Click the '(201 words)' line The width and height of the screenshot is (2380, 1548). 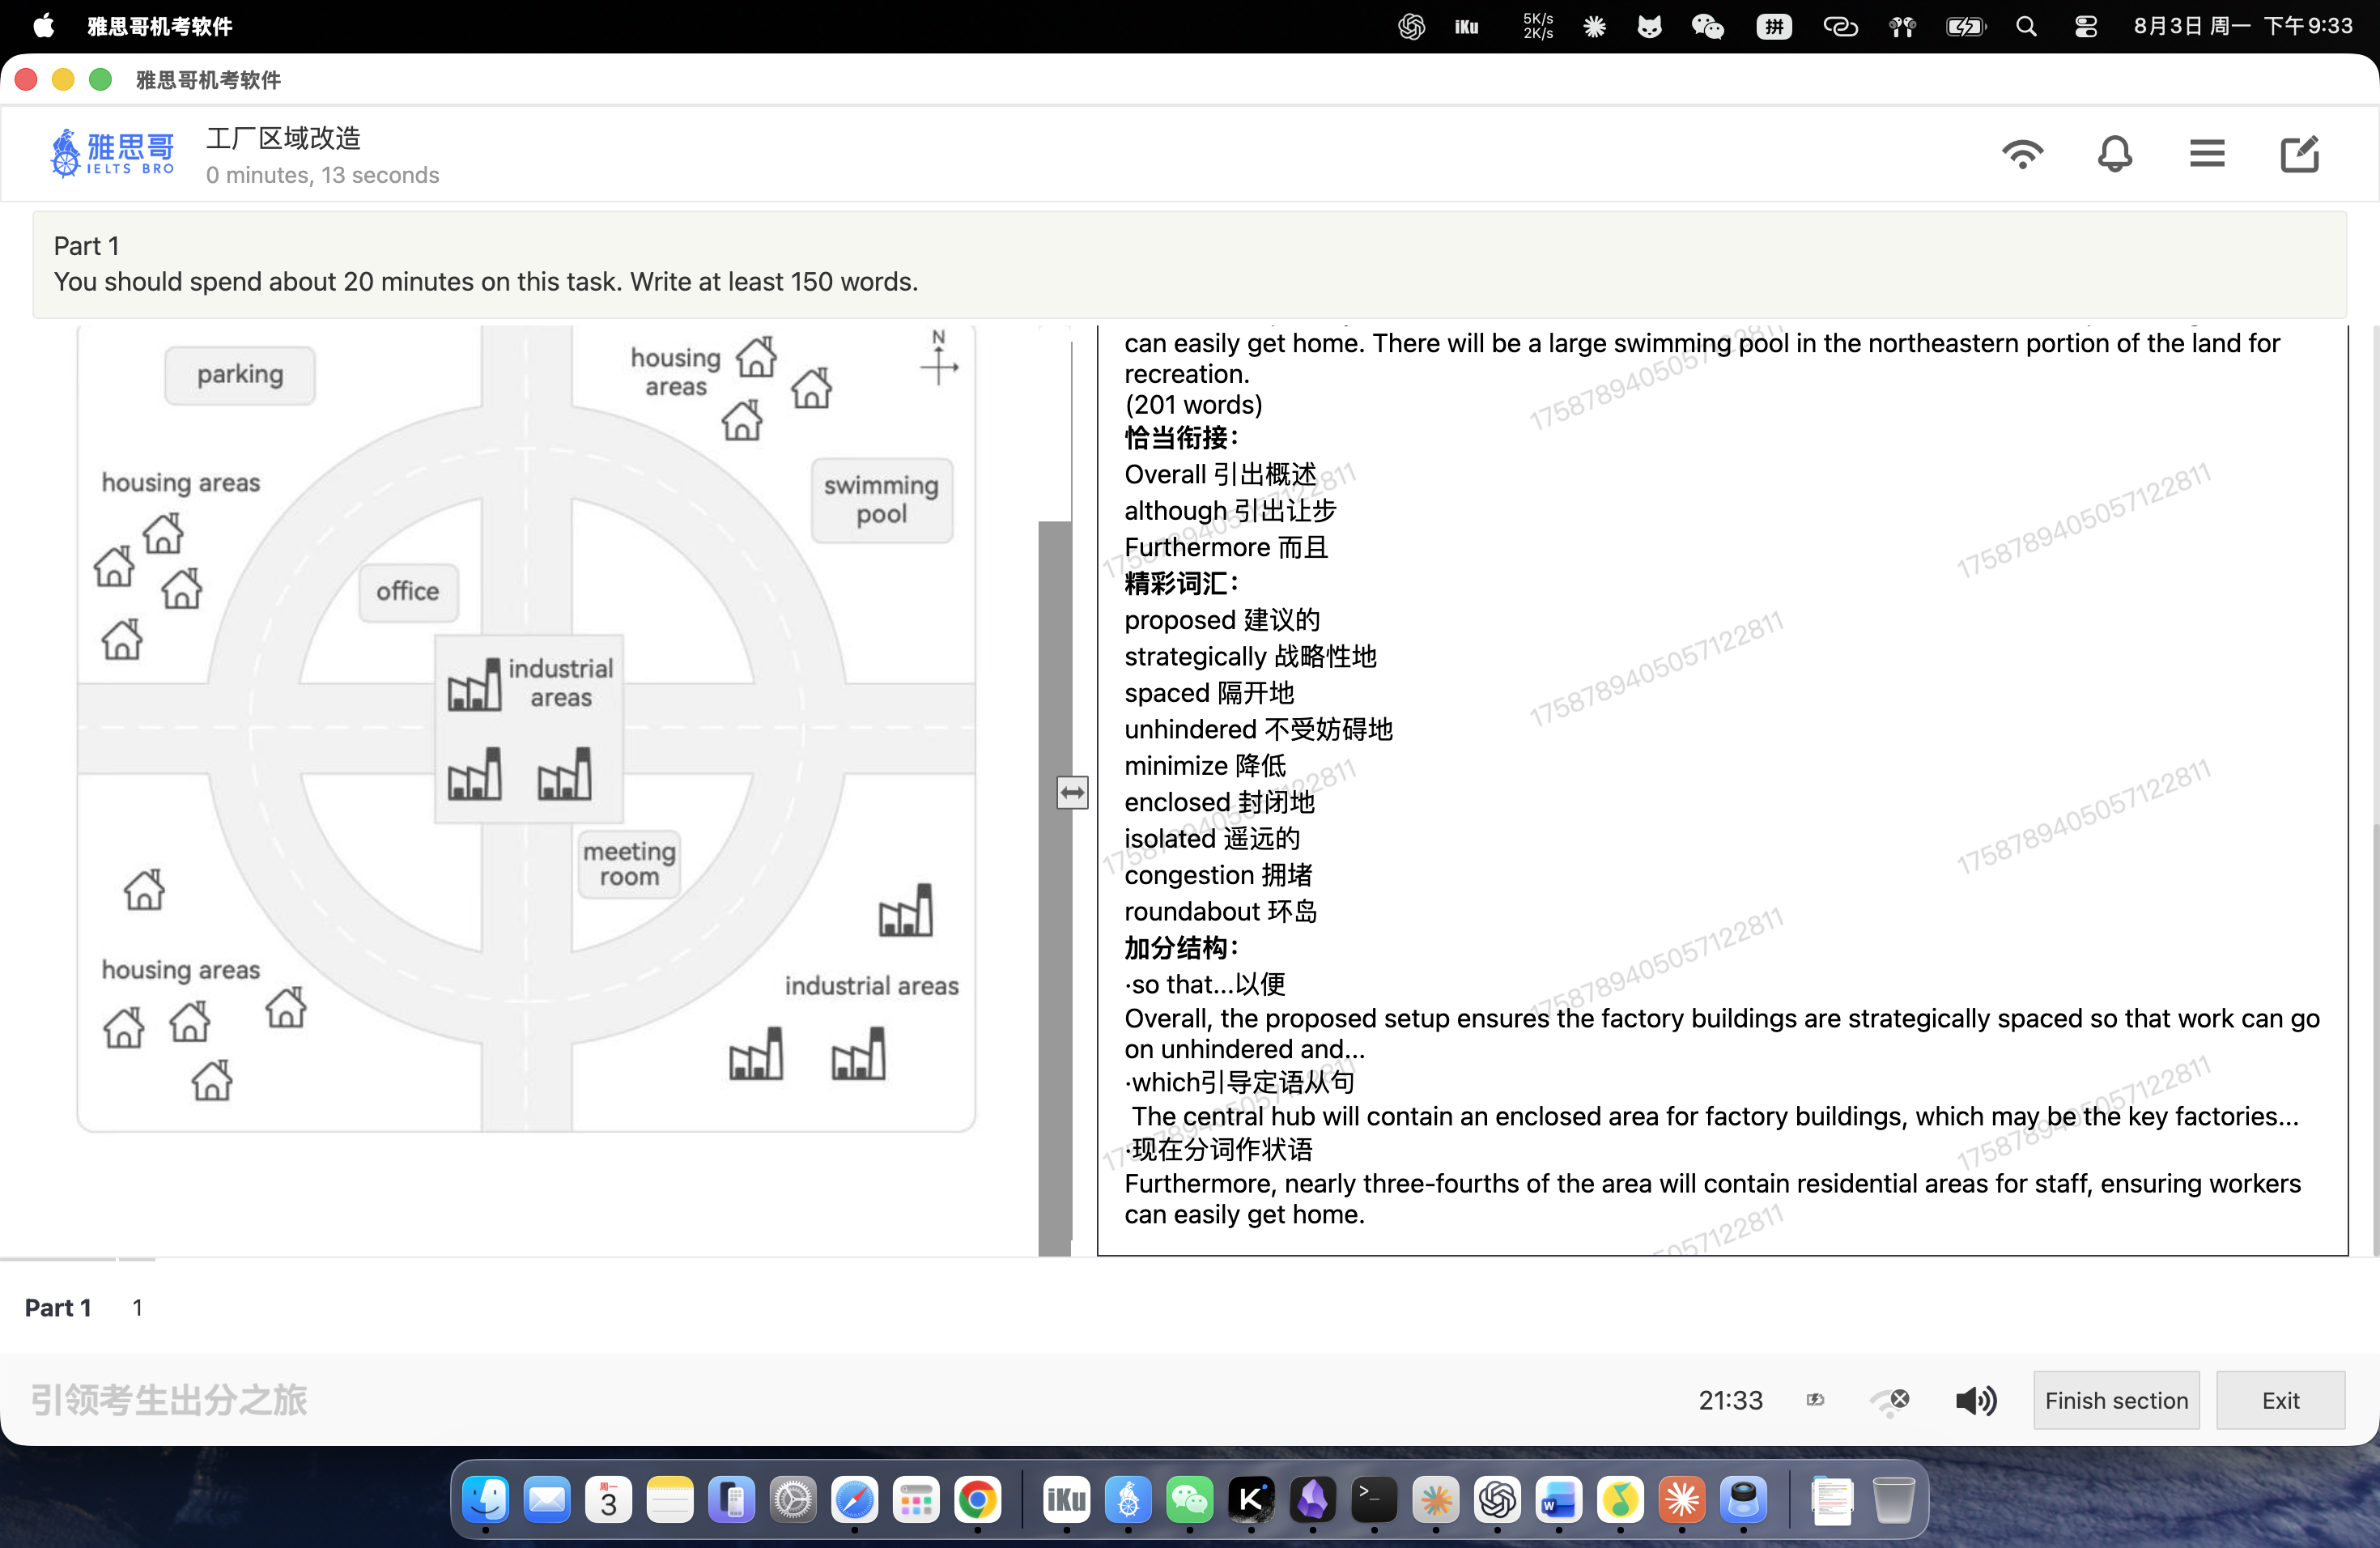coord(1193,404)
